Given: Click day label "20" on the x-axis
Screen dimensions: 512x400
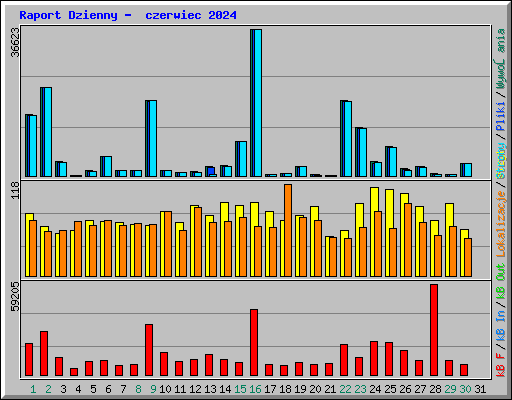Looking at the screenshot, I should [315, 389].
